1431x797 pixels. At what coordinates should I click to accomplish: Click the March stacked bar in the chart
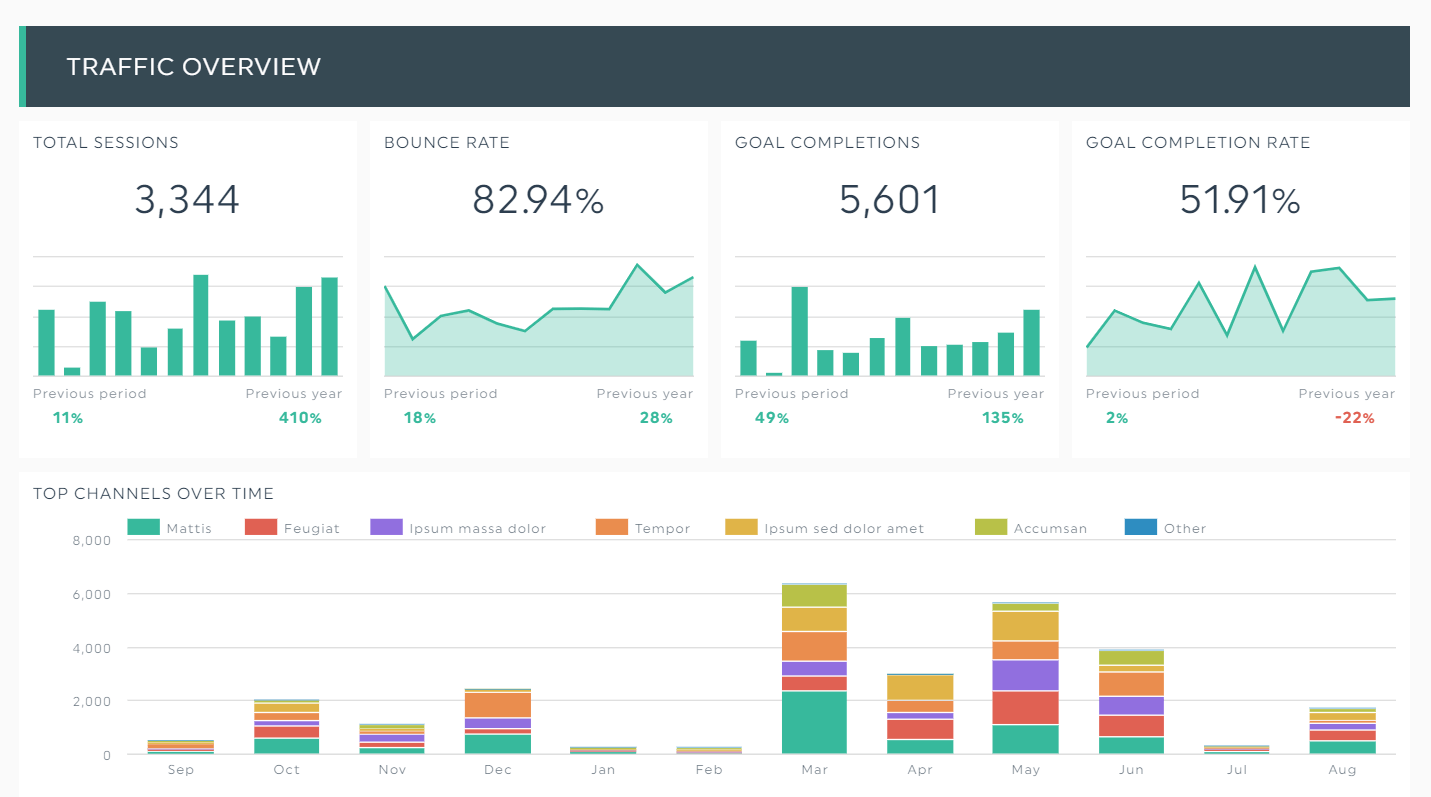pos(814,665)
